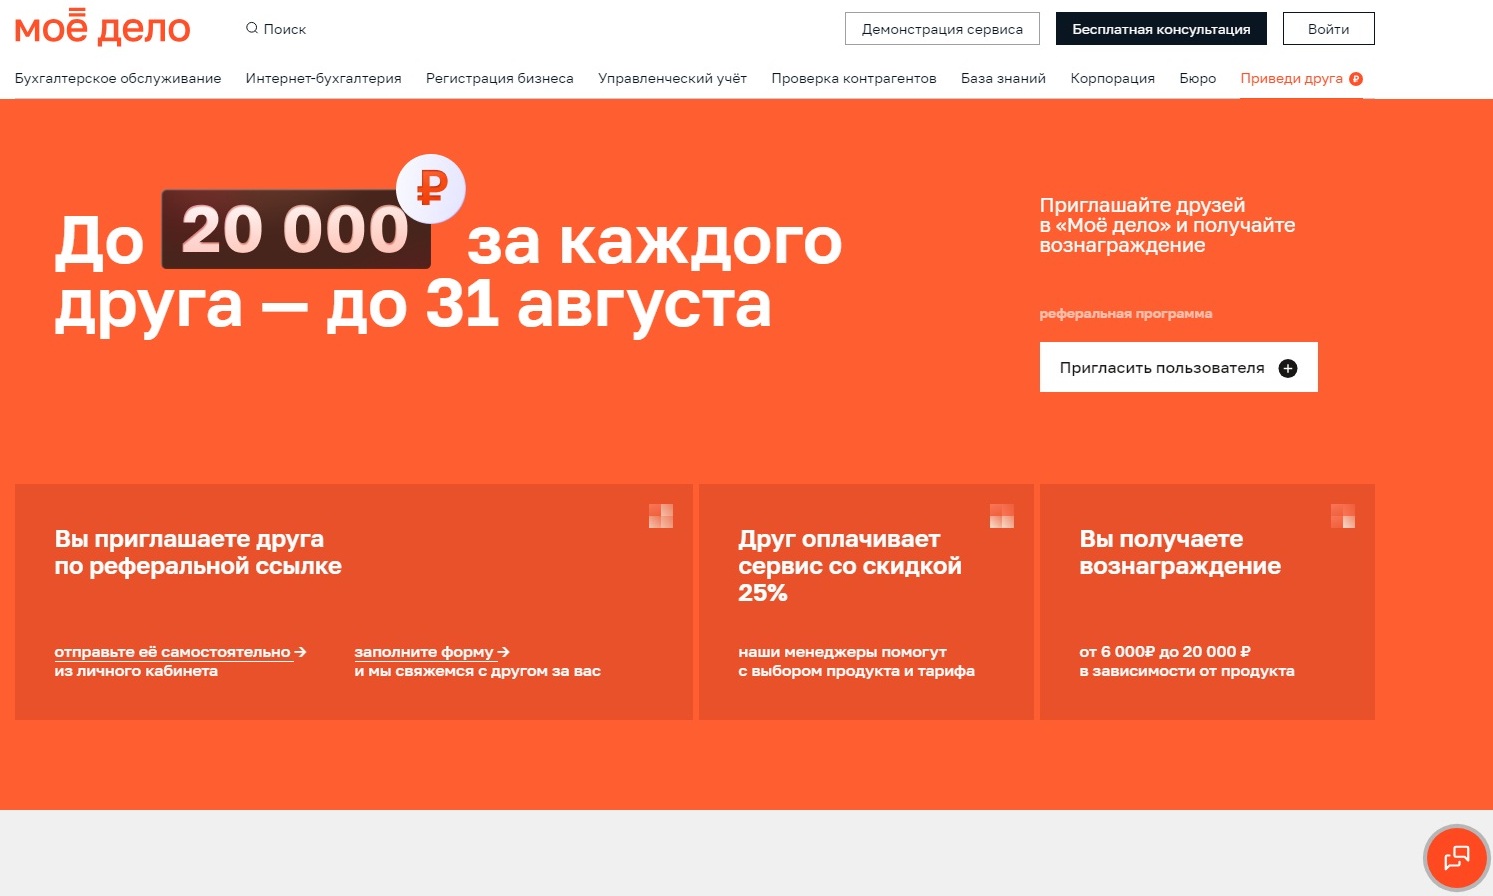
Task: Request Бесплатная консультация
Action: click(x=1161, y=29)
